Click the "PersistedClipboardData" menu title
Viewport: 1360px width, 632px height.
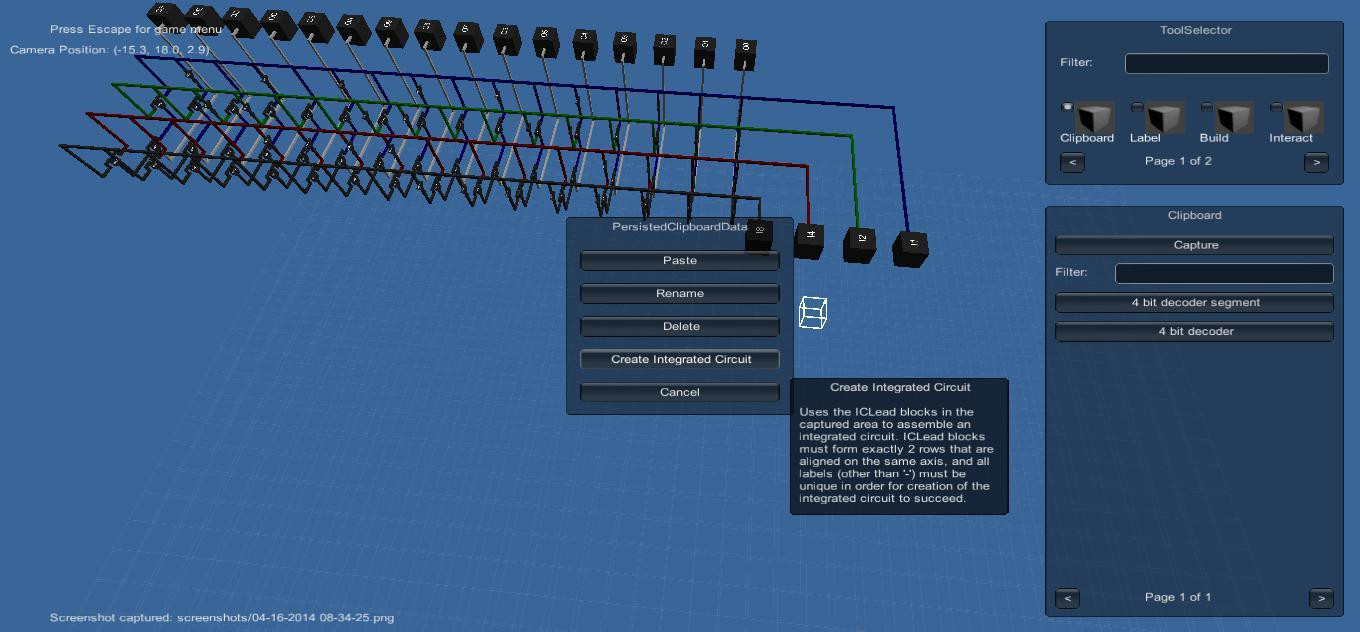point(680,227)
